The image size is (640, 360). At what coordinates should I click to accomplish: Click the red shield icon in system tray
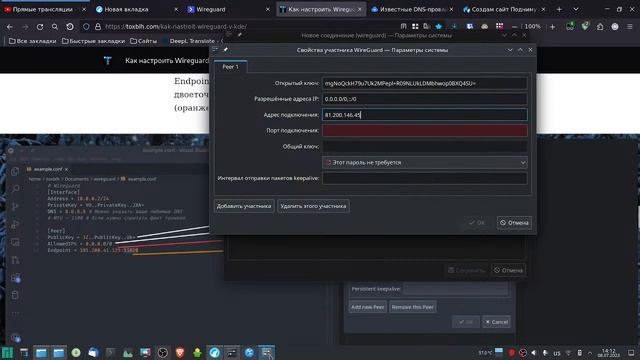511,353
